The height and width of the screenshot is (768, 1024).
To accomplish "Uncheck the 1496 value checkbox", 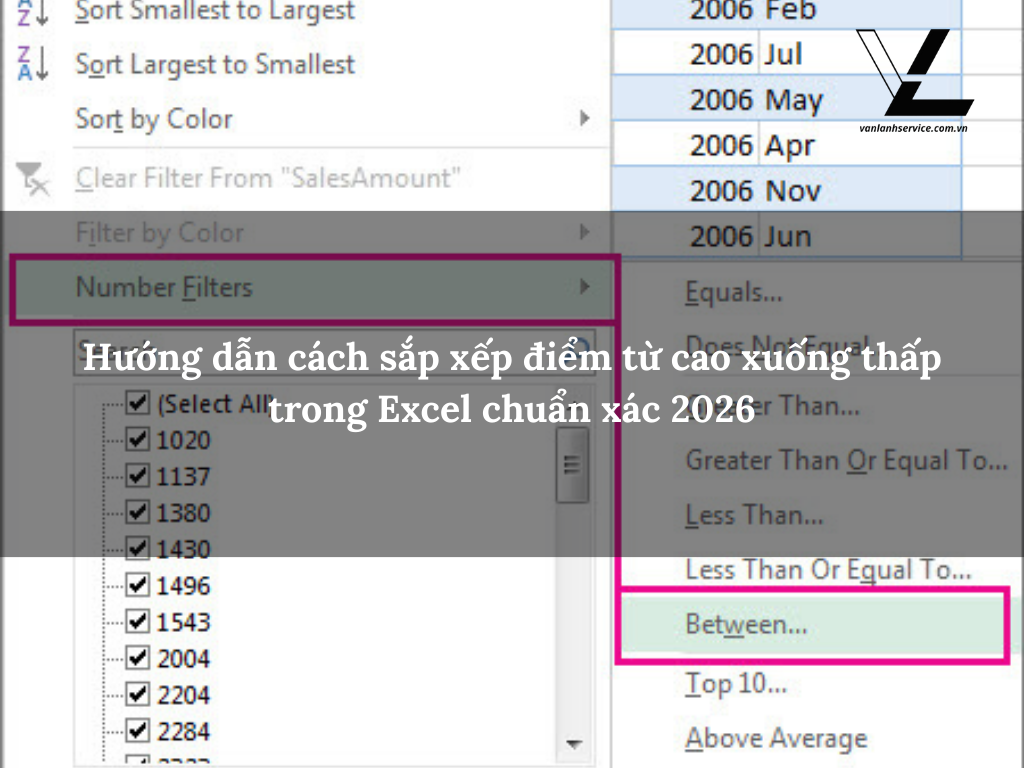I will (x=138, y=584).
